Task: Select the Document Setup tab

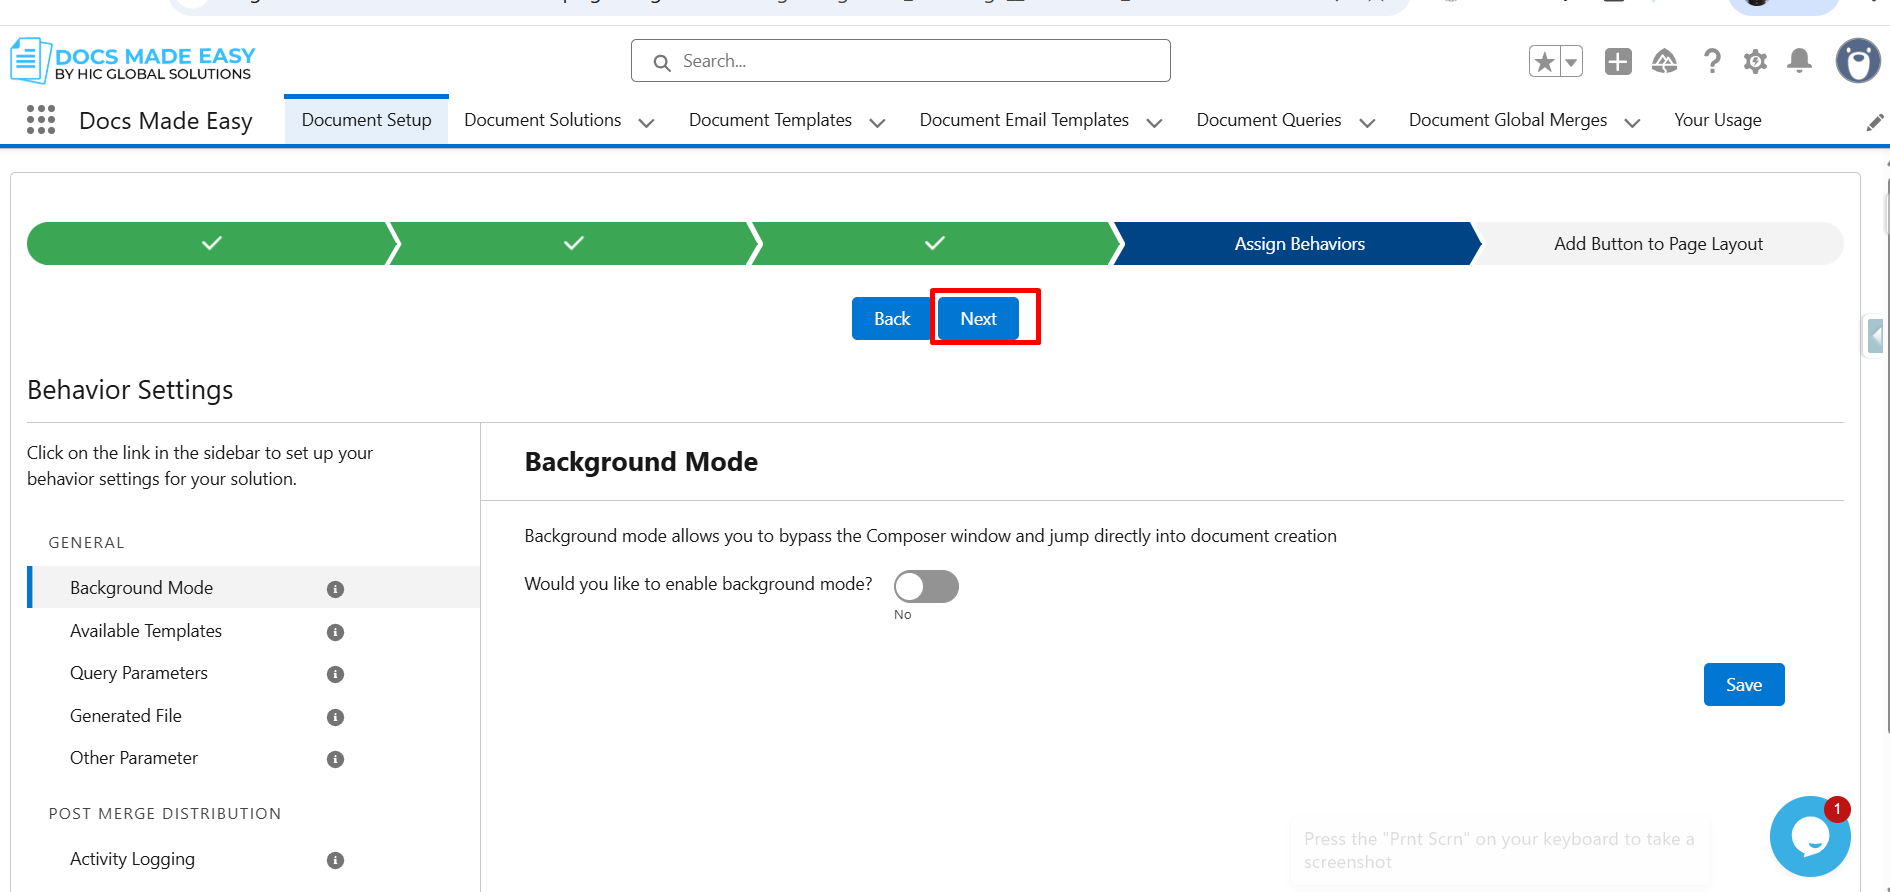Action: click(366, 120)
